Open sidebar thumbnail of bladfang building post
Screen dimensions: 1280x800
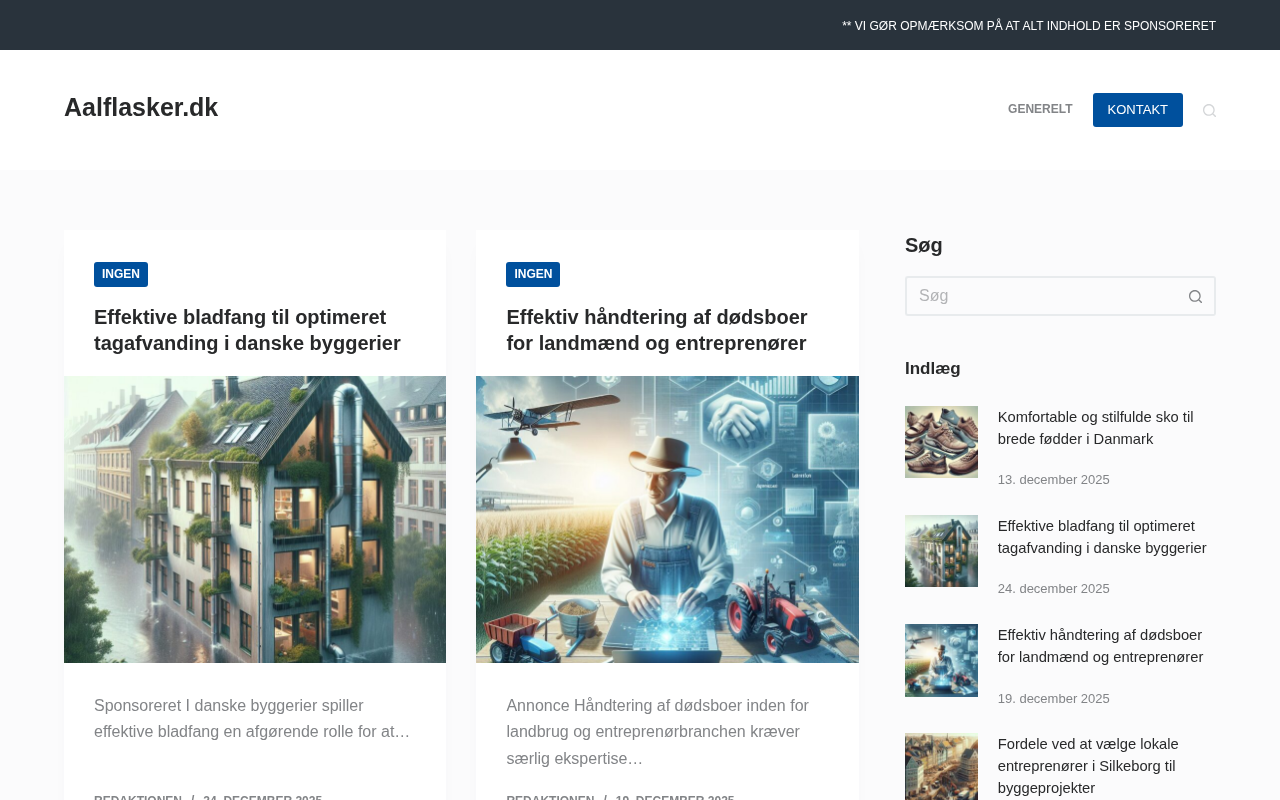941,551
